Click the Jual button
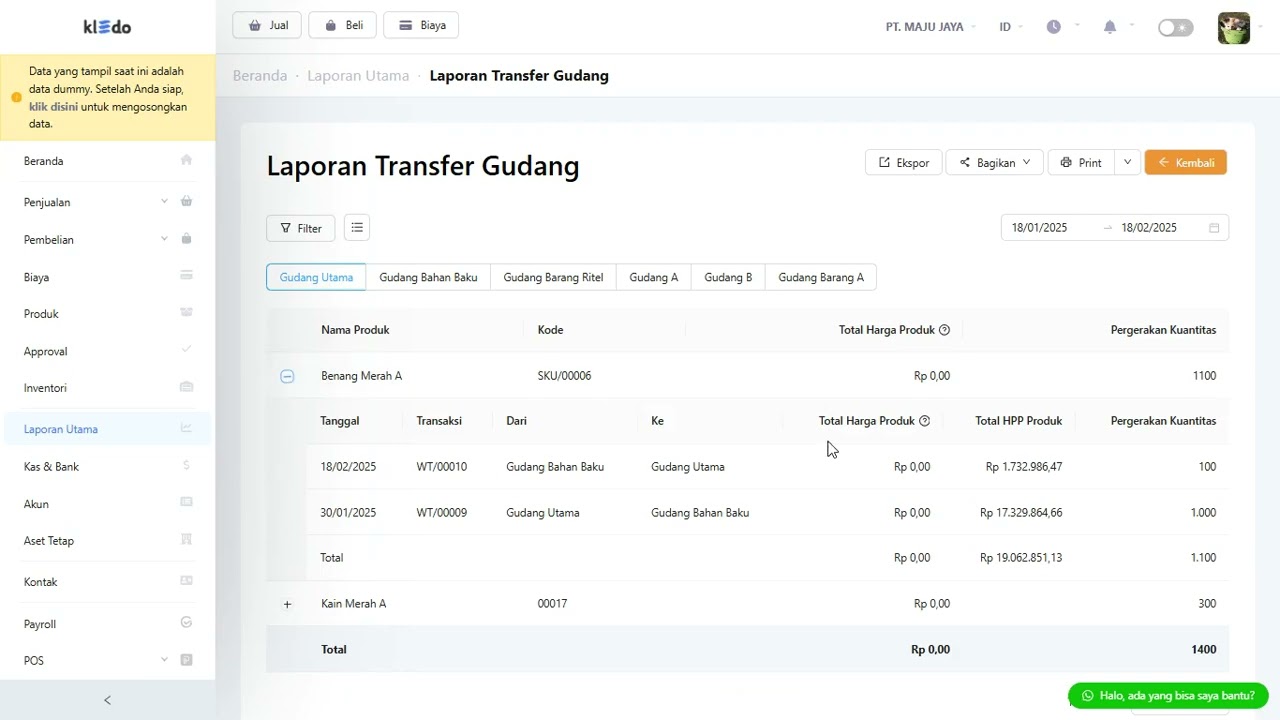This screenshot has width=1280, height=720. 267,25
